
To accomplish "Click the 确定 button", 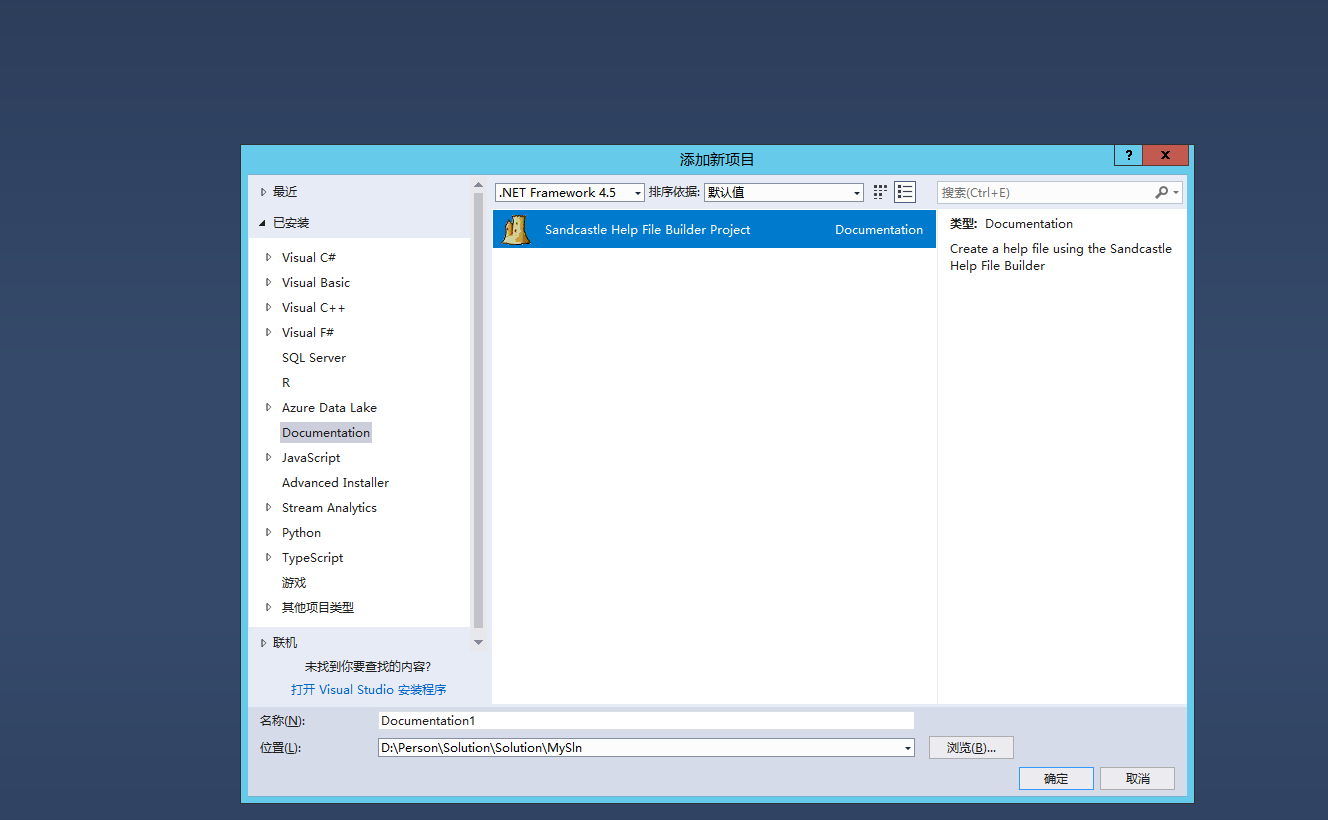I will click(1056, 779).
